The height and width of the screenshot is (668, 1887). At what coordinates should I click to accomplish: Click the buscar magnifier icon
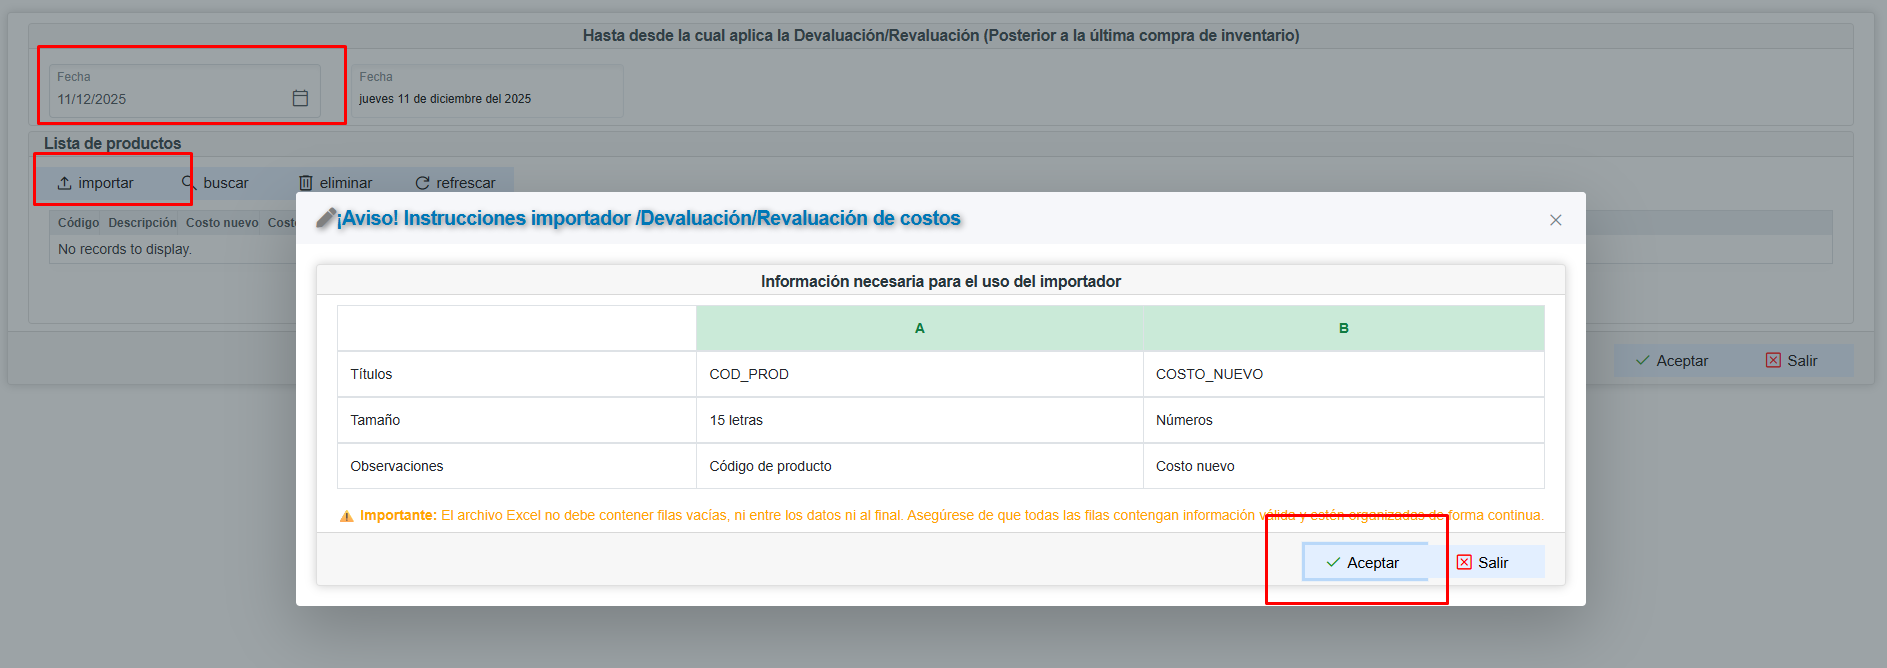coord(188,182)
